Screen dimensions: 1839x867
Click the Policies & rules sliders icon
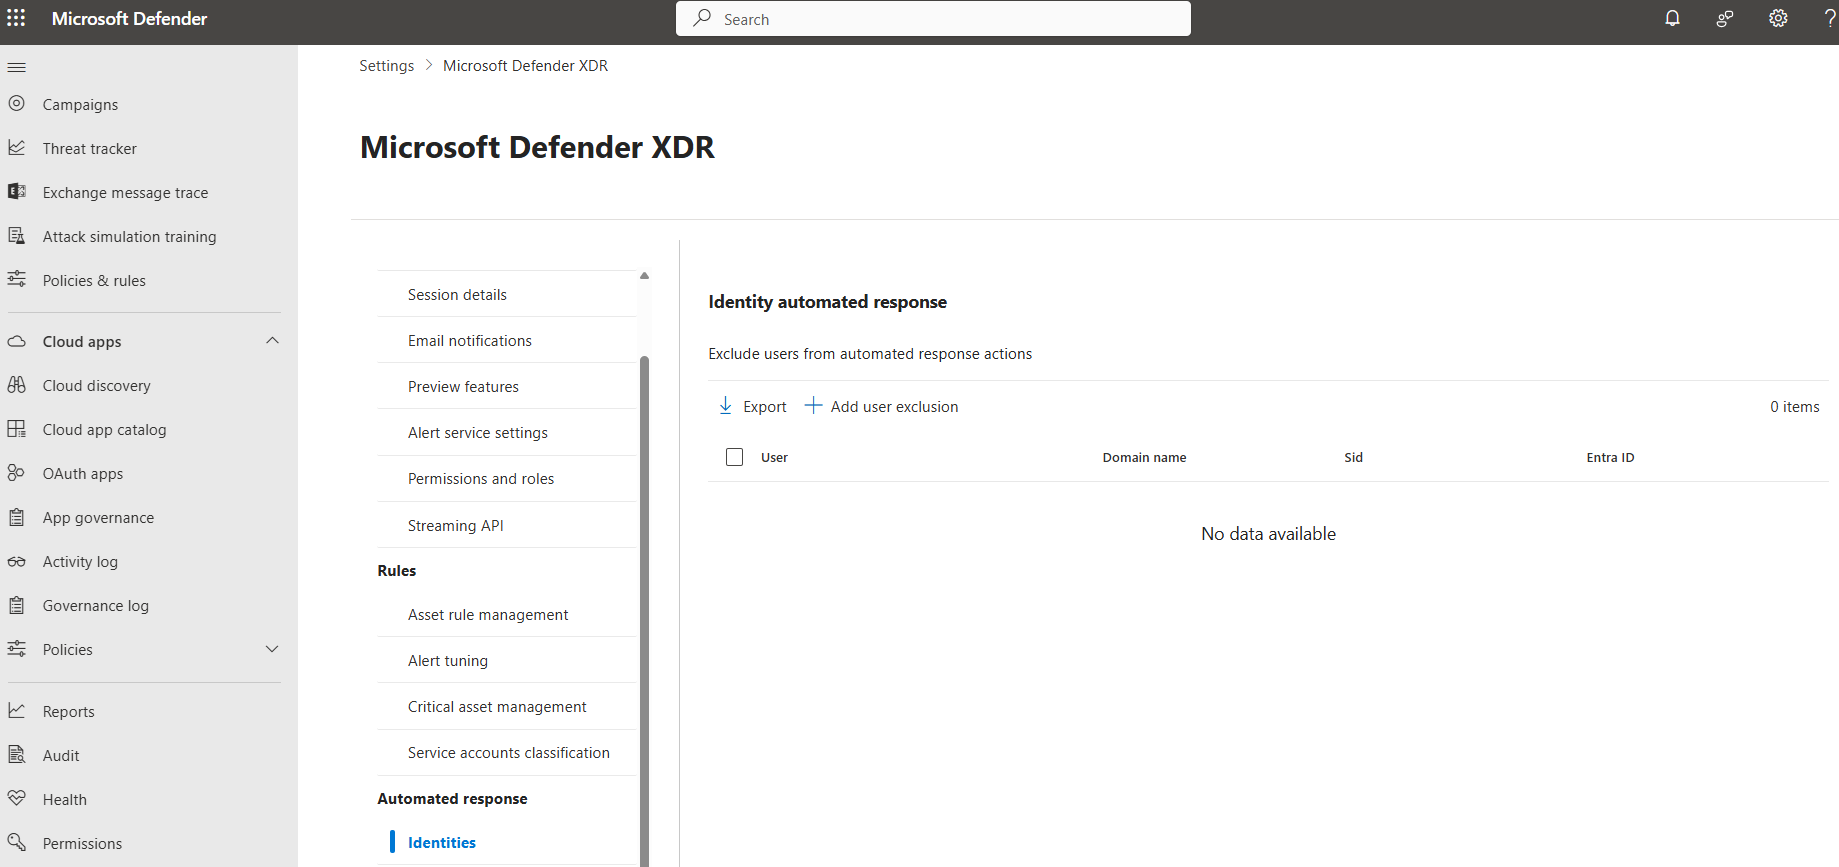coord(16,279)
